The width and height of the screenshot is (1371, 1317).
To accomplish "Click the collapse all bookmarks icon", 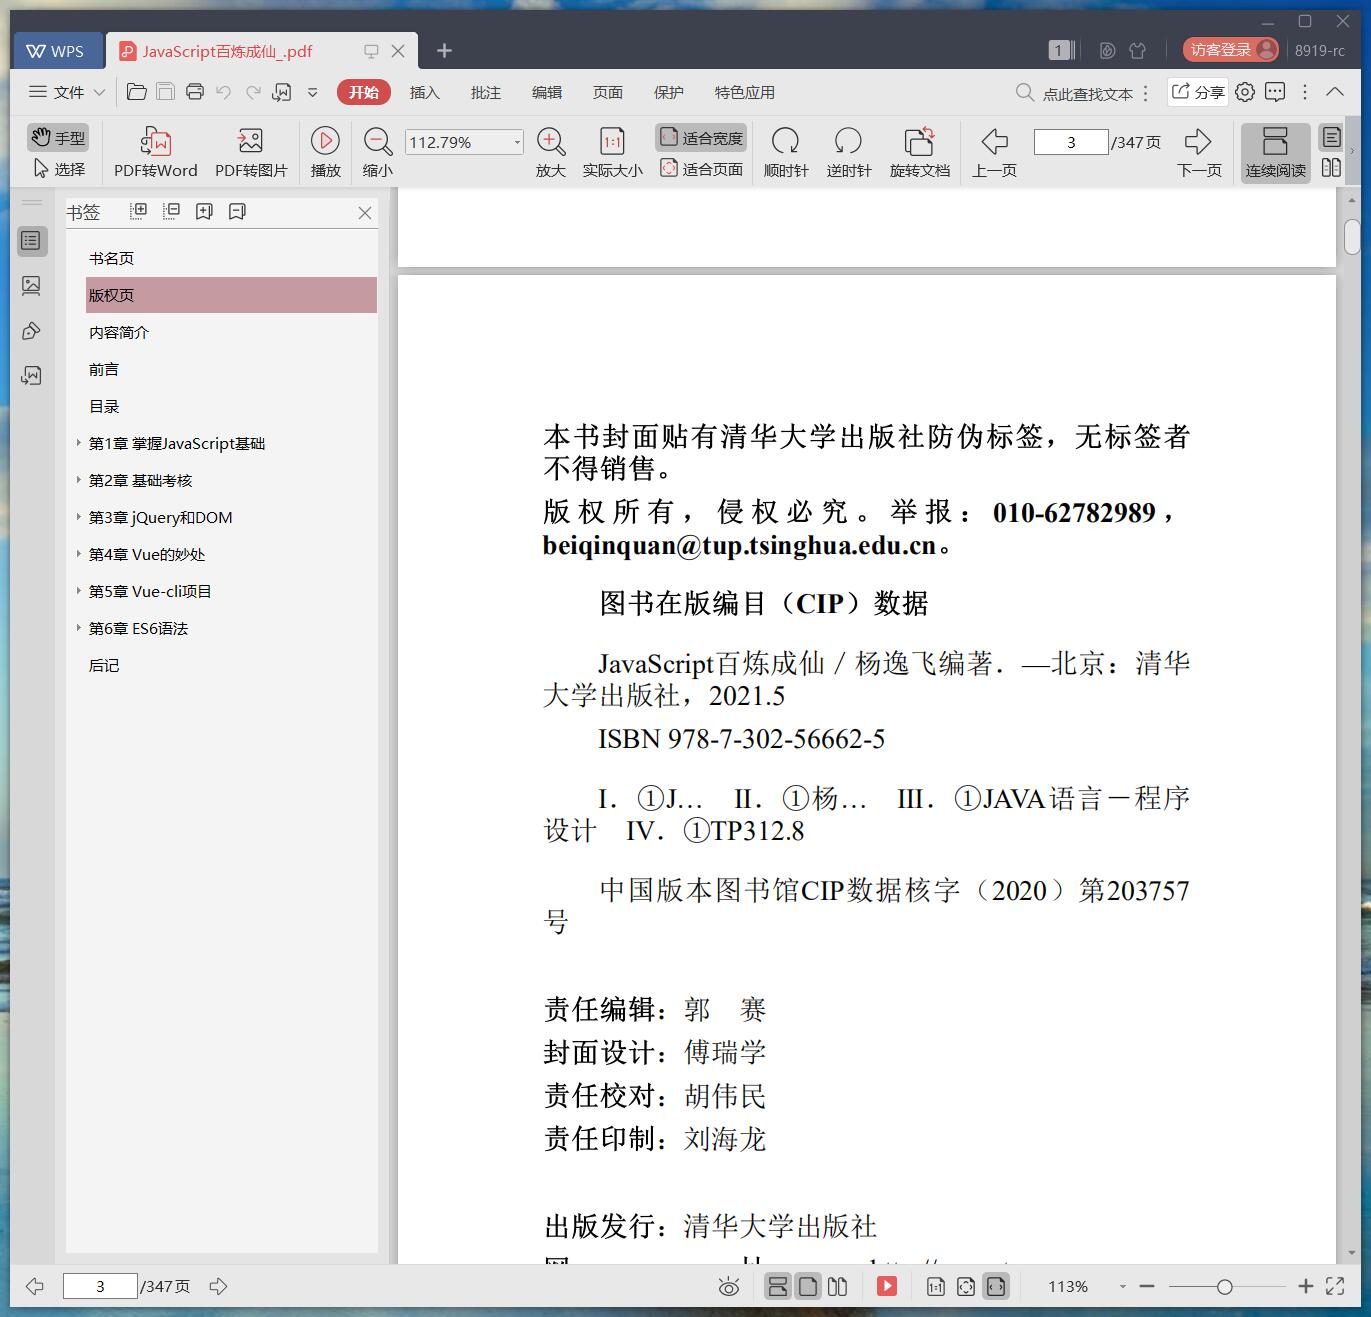I will pos(172,211).
